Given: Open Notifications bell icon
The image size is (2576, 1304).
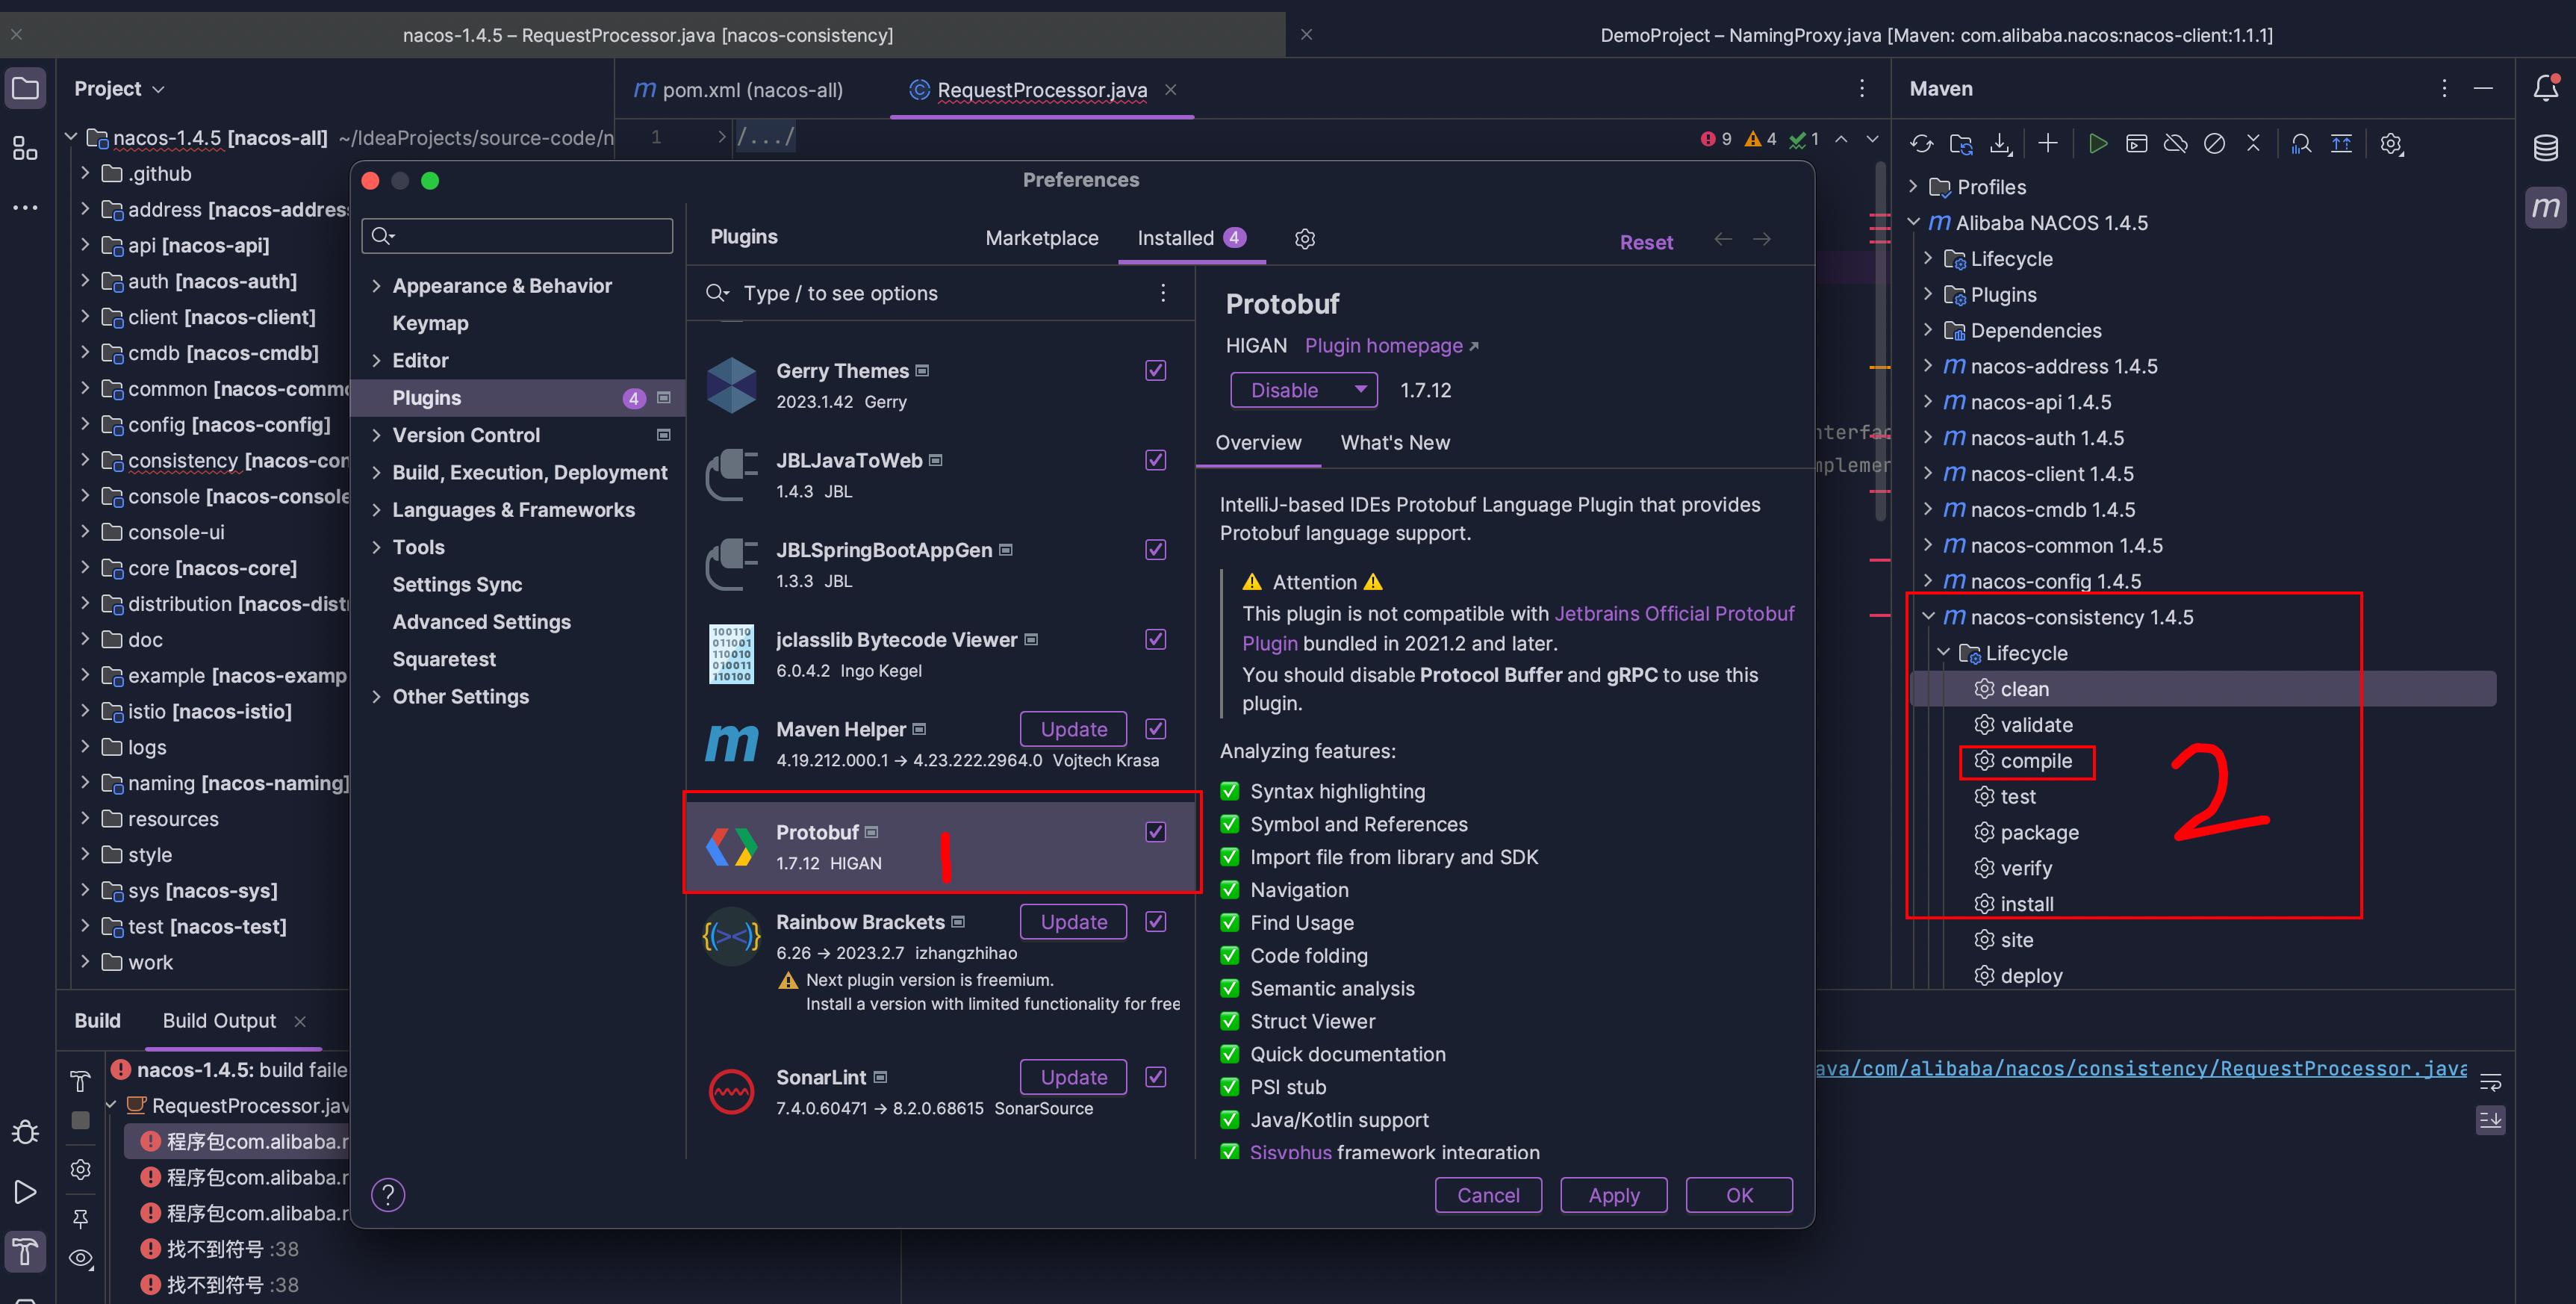Looking at the screenshot, I should (2546, 88).
